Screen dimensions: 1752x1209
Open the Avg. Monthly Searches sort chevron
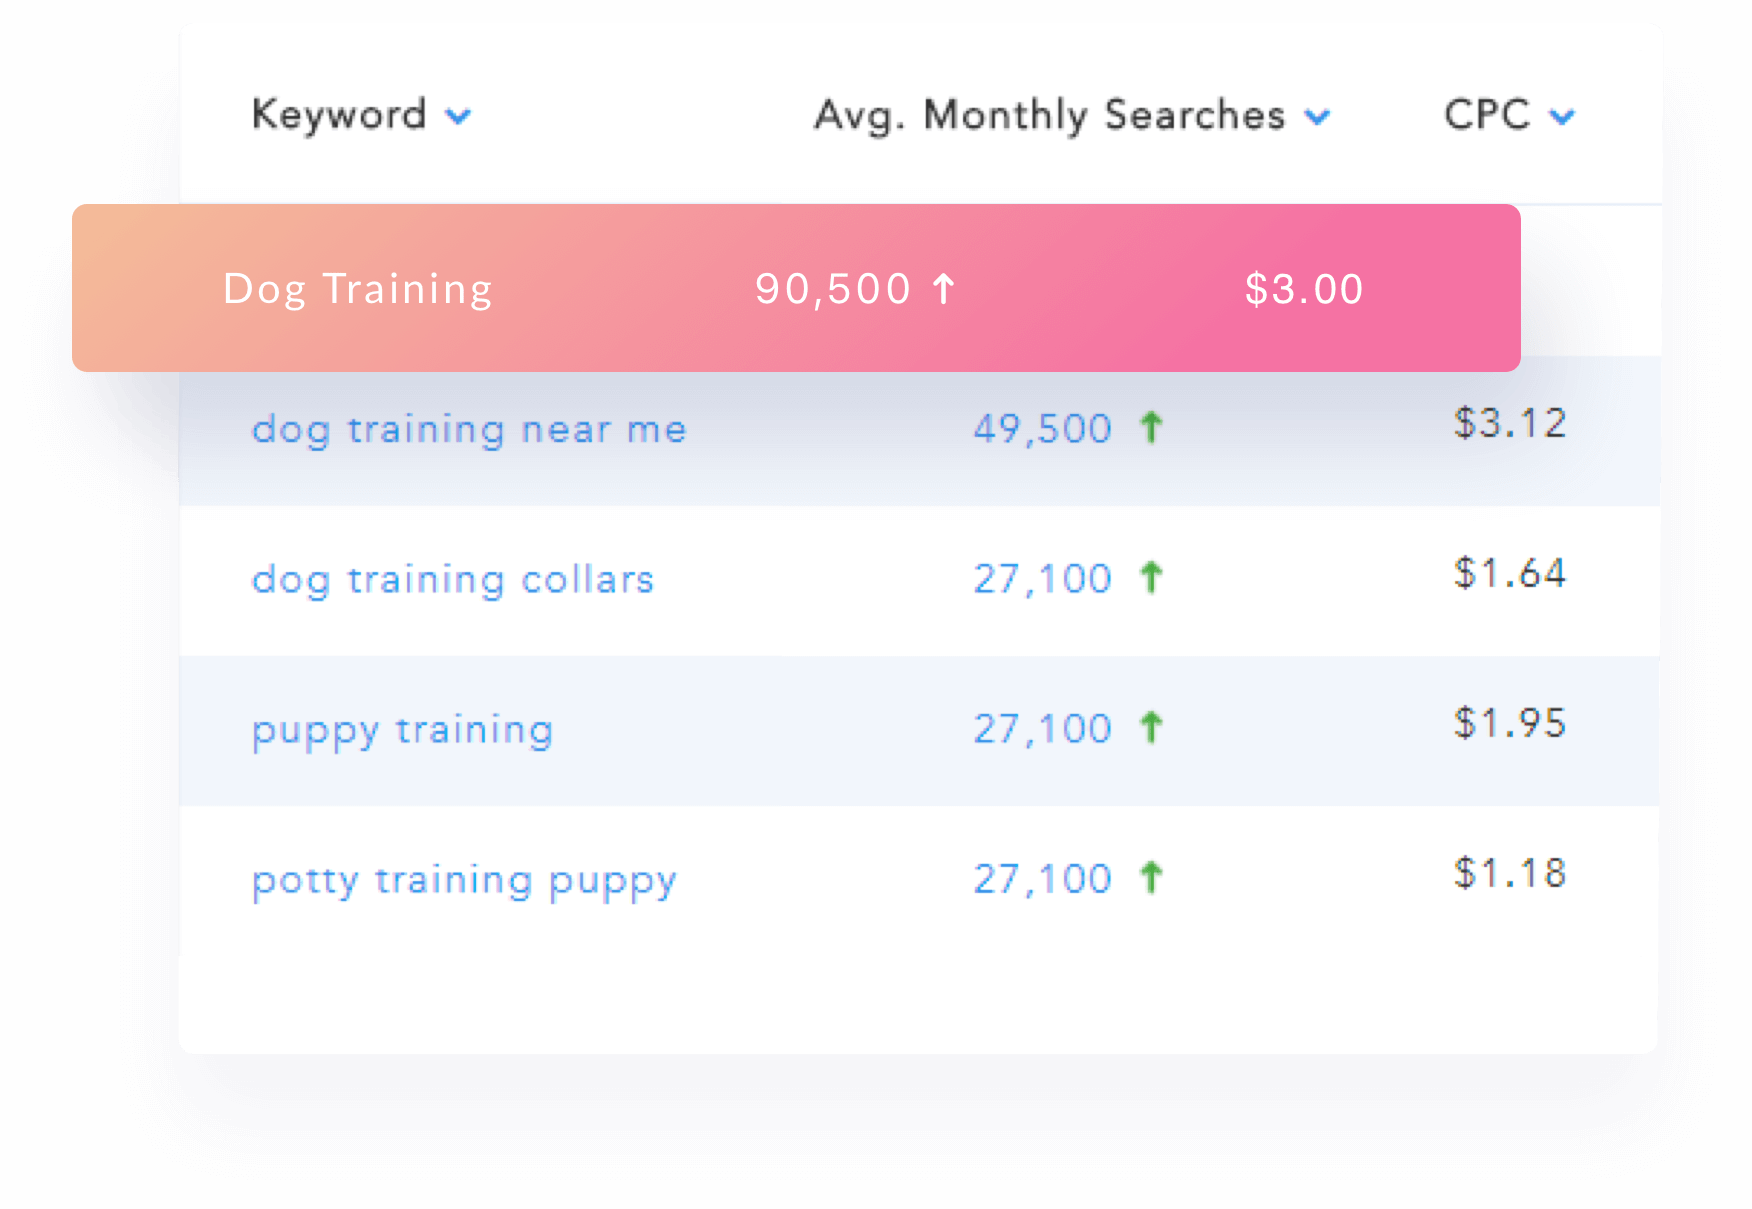pyautogui.click(x=1318, y=117)
